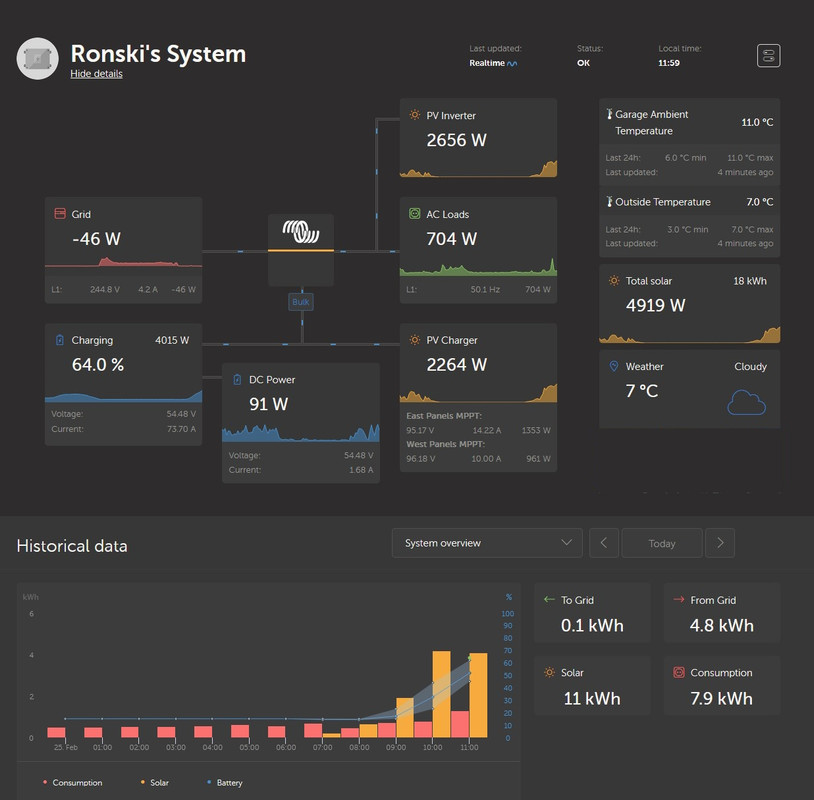Click the Status OK indicator

tap(584, 63)
